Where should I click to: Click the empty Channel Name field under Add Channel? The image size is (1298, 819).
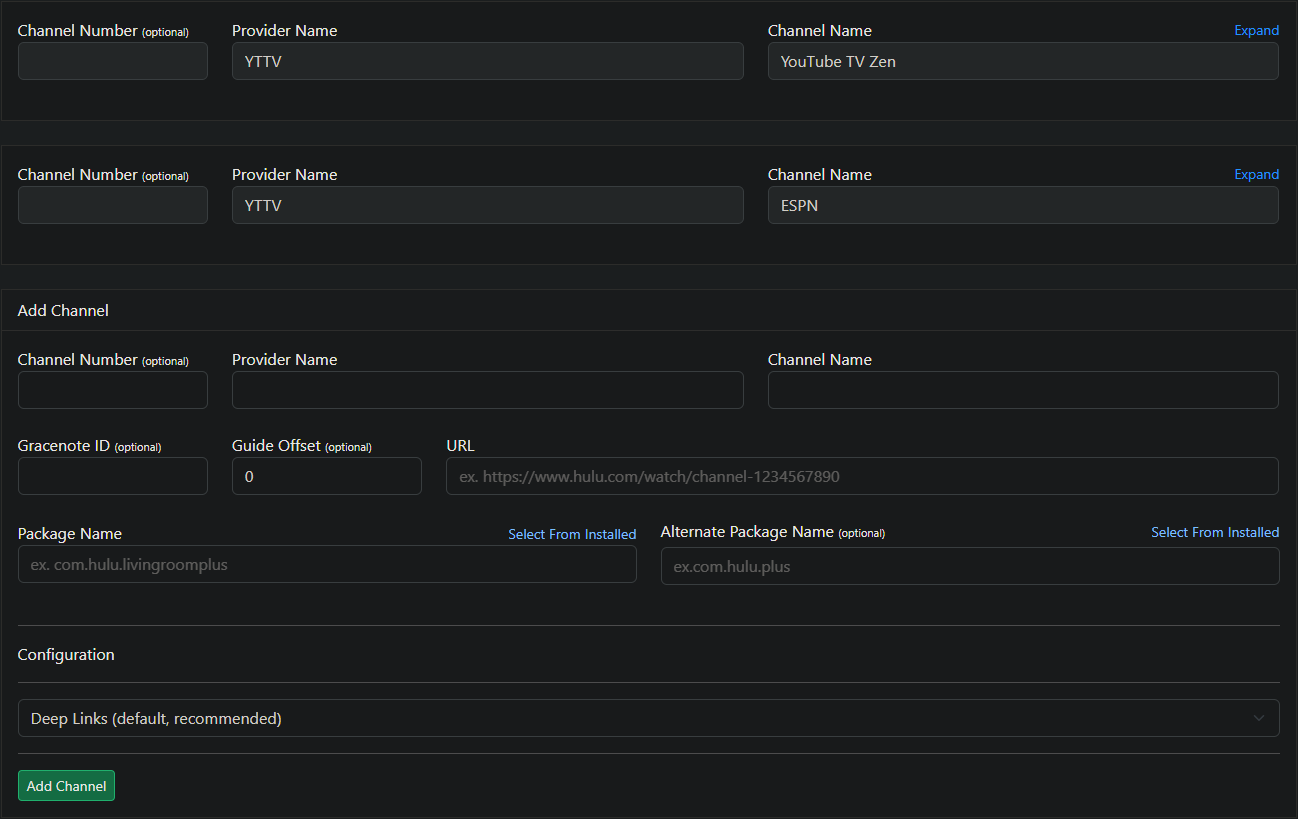click(1022, 390)
